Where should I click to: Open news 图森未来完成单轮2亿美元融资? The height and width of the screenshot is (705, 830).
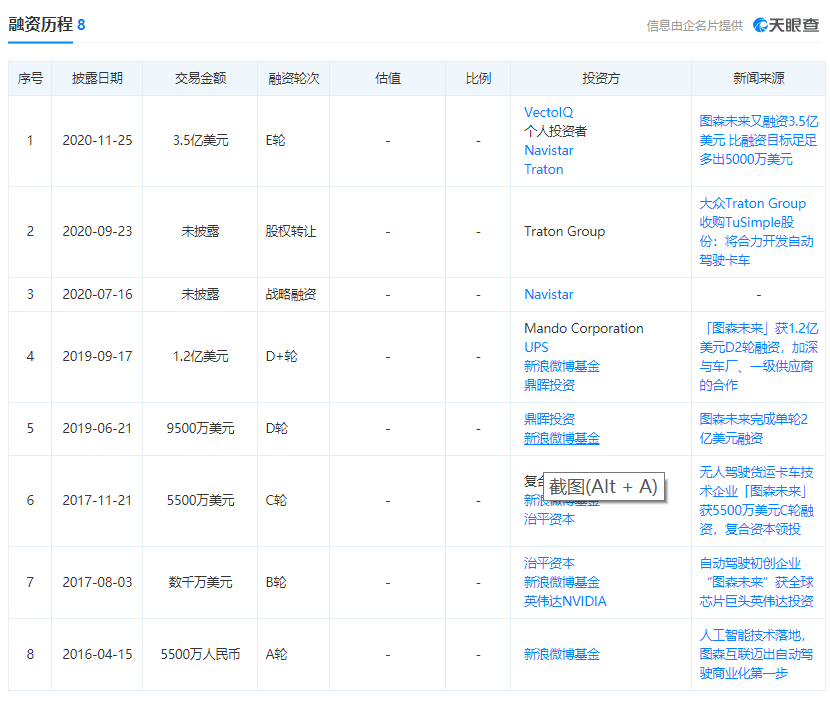point(753,429)
